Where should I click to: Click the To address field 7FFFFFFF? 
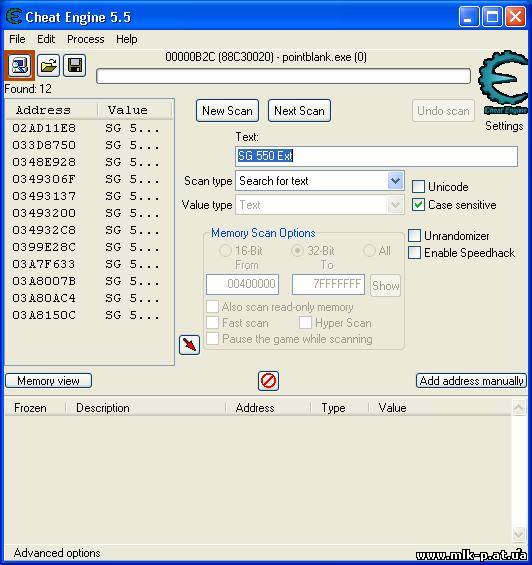pyautogui.click(x=328, y=284)
